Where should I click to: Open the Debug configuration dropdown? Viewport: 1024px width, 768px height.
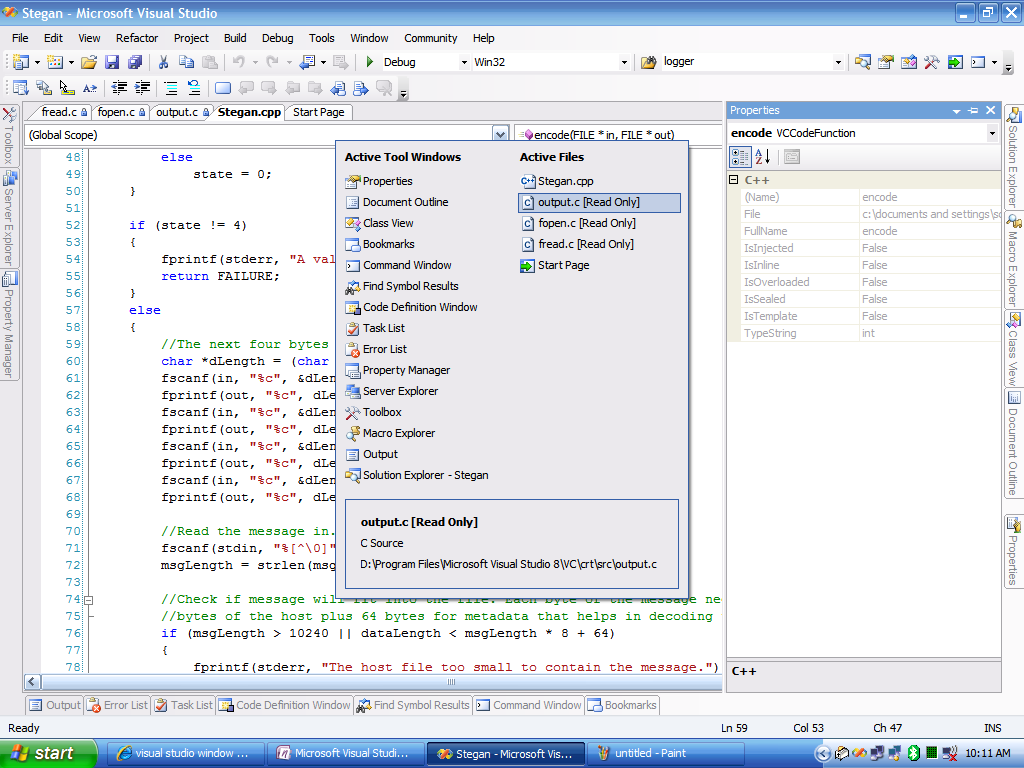[464, 62]
